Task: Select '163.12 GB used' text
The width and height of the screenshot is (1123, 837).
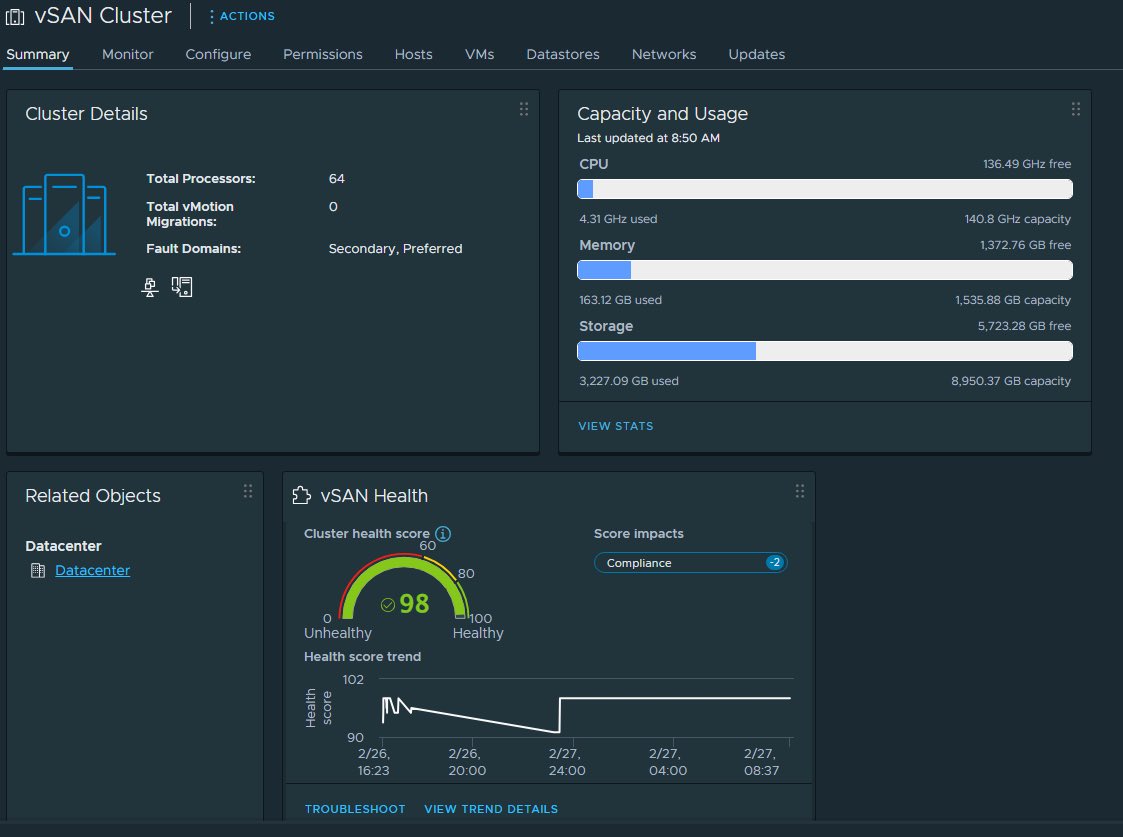Action: point(620,300)
